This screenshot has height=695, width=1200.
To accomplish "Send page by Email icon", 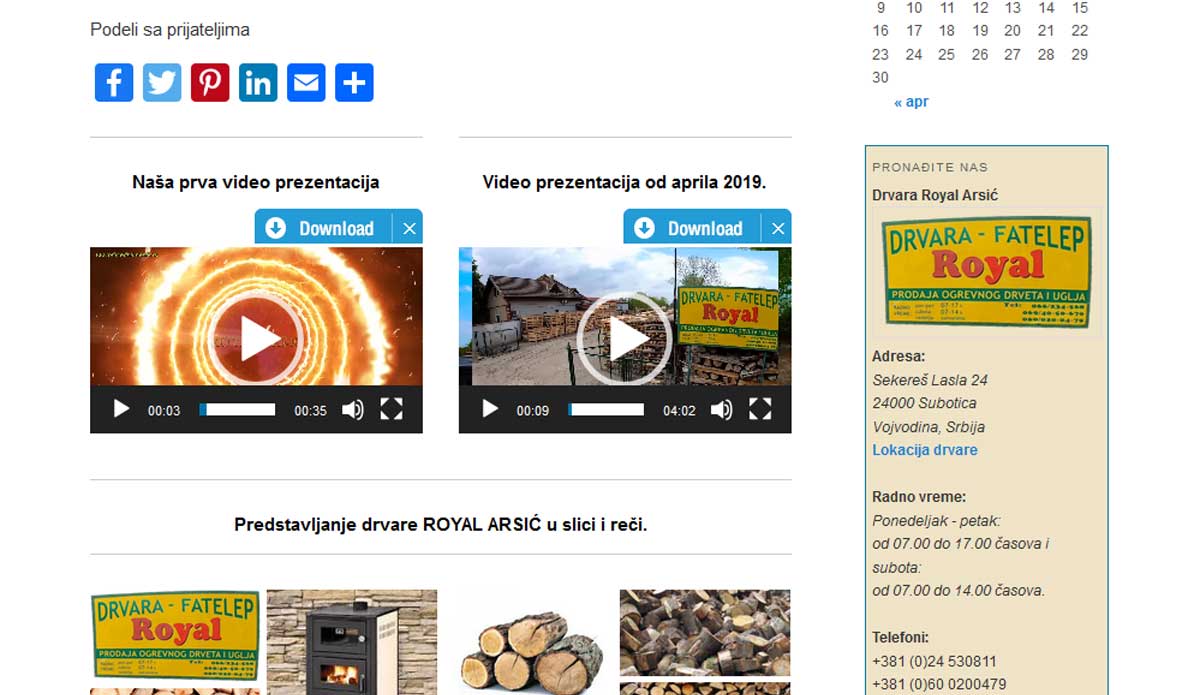I will (x=306, y=83).
